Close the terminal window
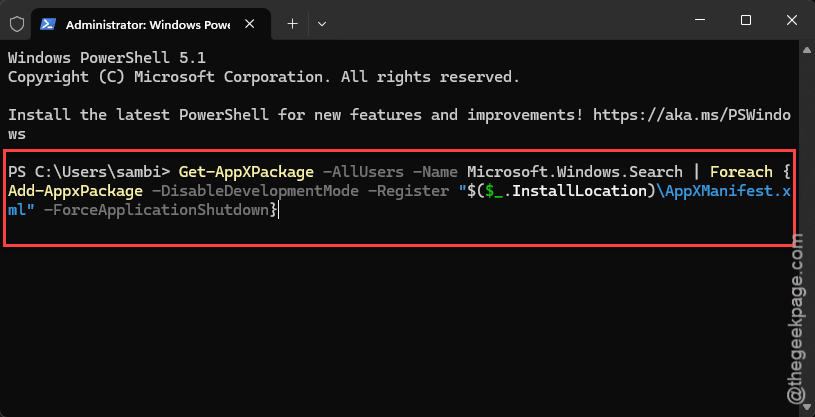 tap(792, 20)
